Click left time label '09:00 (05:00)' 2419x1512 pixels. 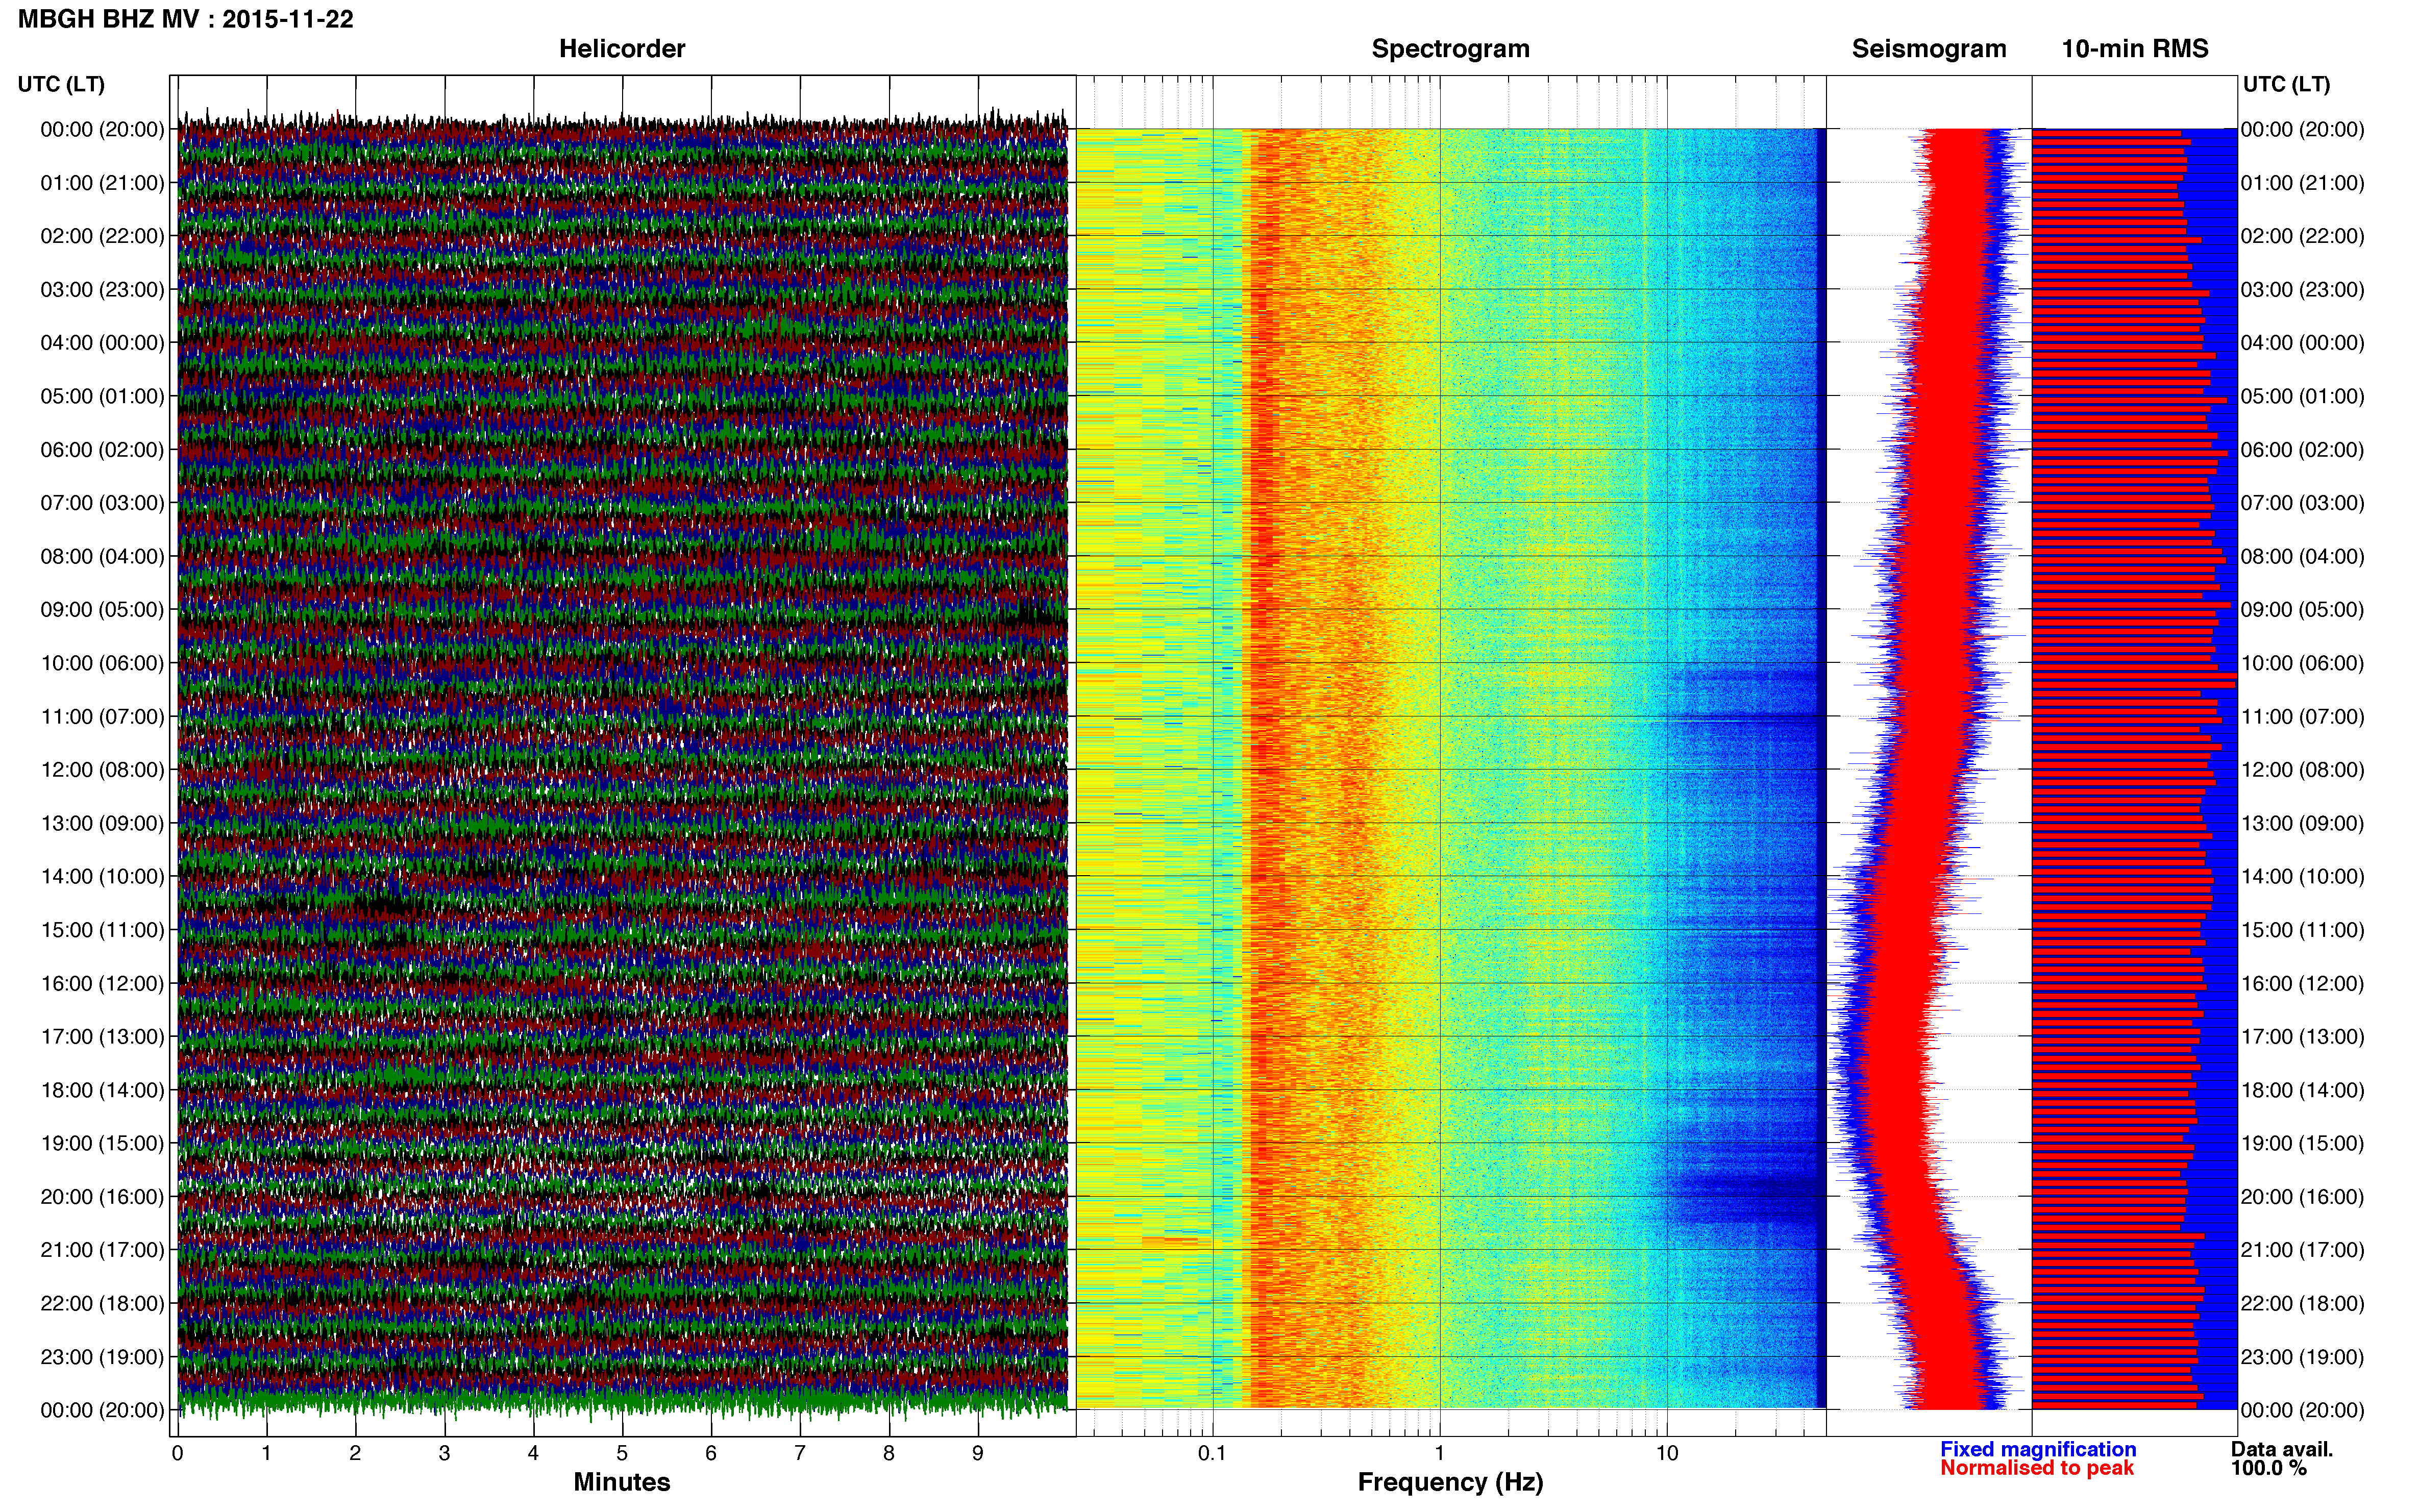point(102,610)
